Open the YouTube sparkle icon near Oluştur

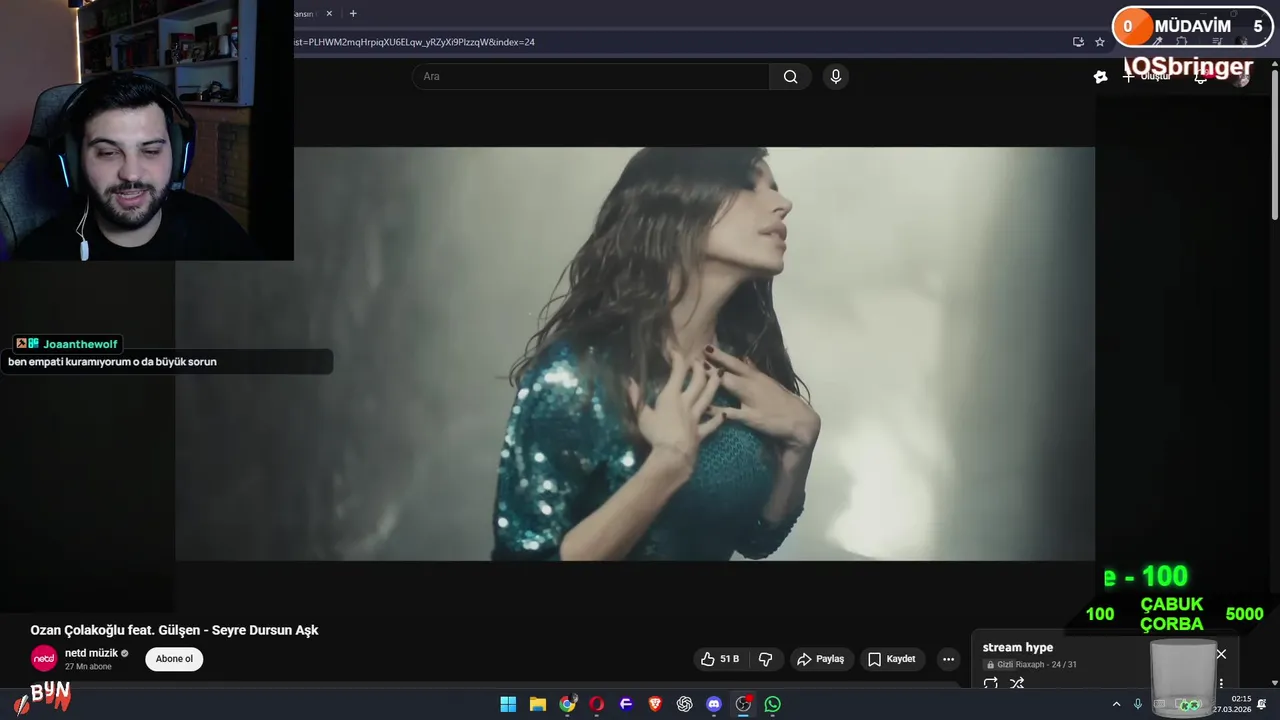tap(1101, 77)
